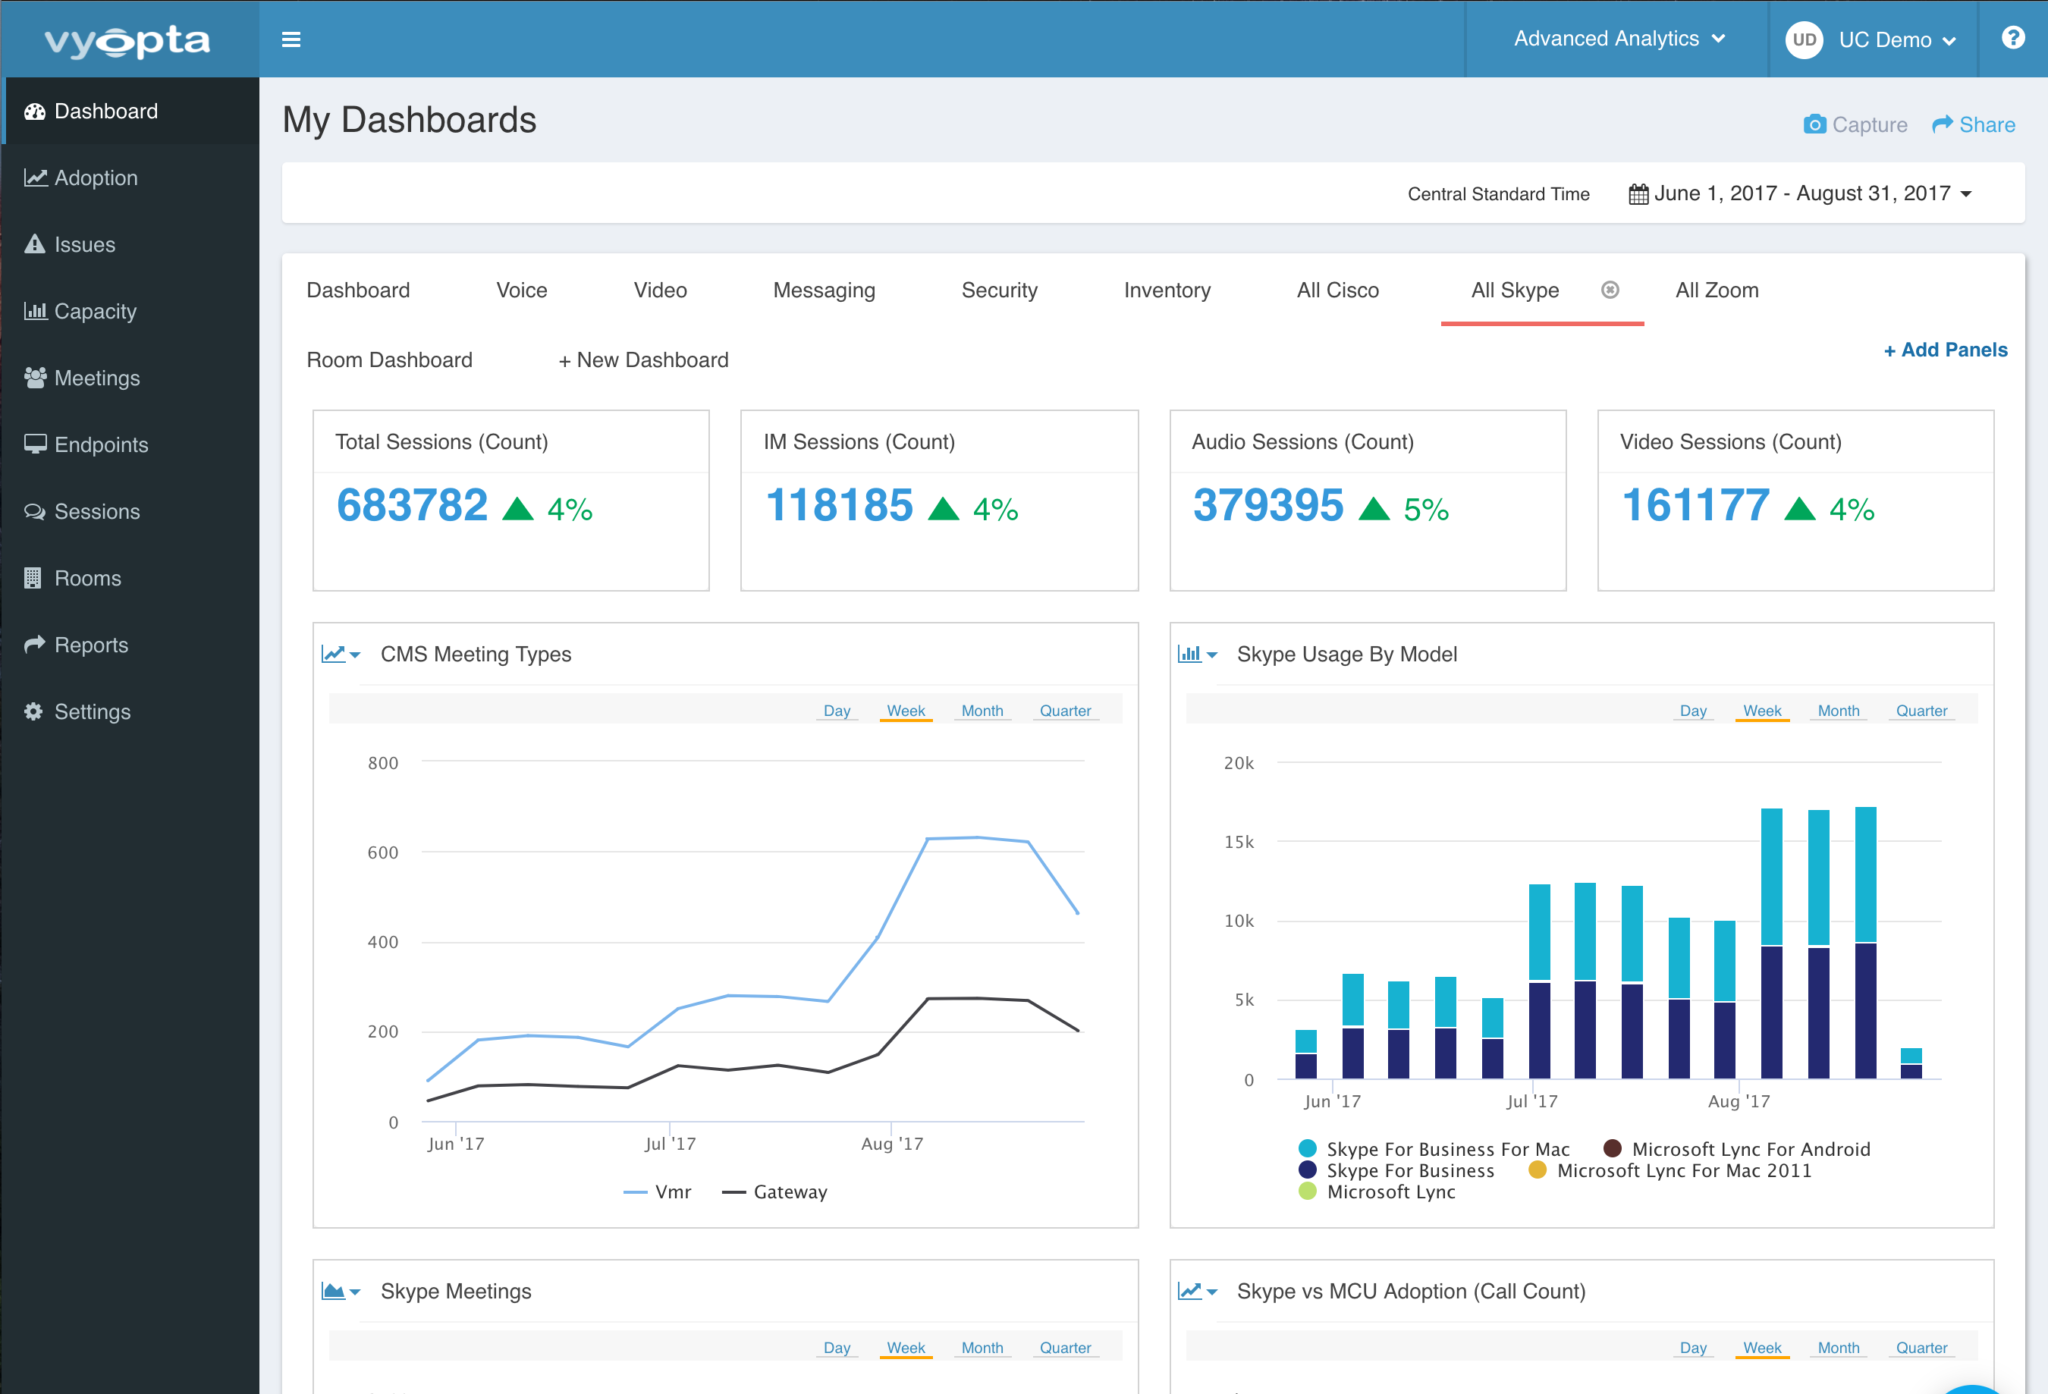This screenshot has height=1394, width=2048.
Task: Click Skype Meetings area chart icon
Action: (333, 1291)
